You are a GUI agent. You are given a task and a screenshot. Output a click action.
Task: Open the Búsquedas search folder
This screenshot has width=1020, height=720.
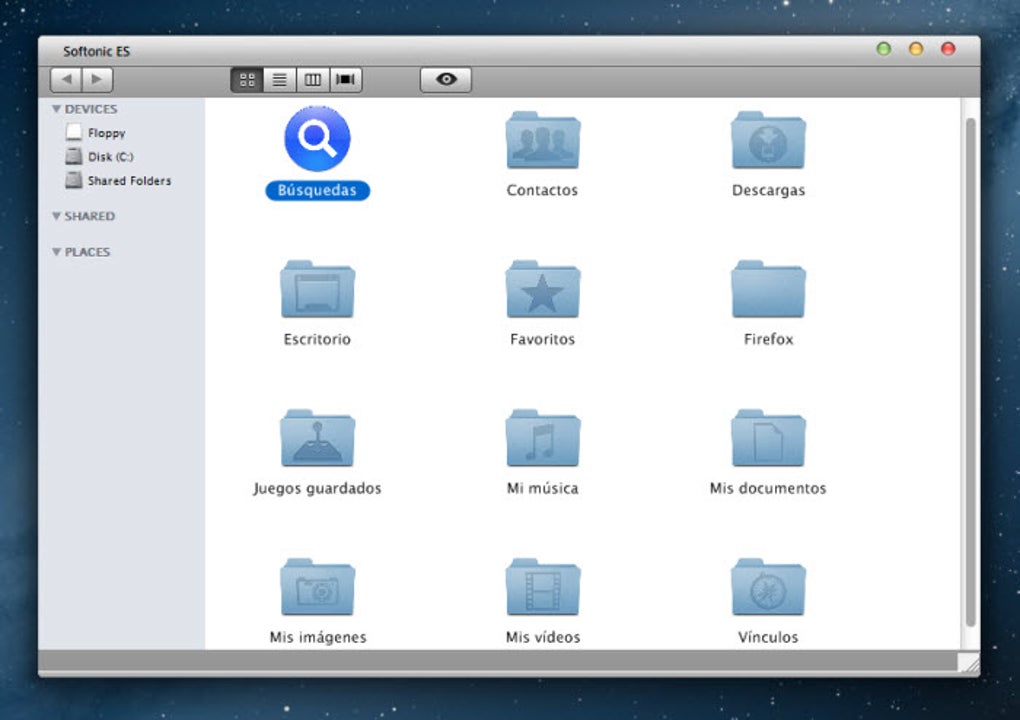pos(317,140)
